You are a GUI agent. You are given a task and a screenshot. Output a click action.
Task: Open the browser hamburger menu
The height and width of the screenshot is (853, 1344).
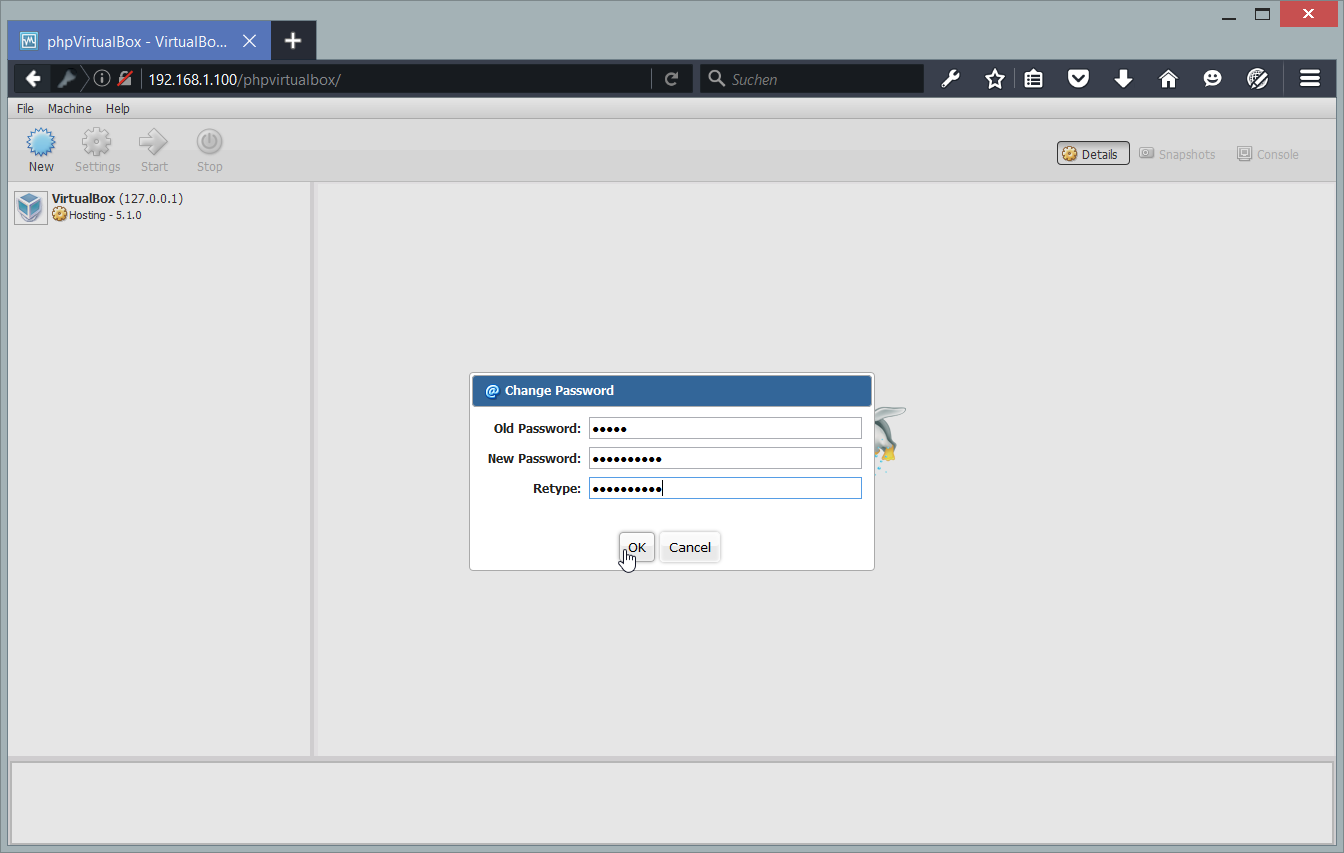click(x=1310, y=79)
